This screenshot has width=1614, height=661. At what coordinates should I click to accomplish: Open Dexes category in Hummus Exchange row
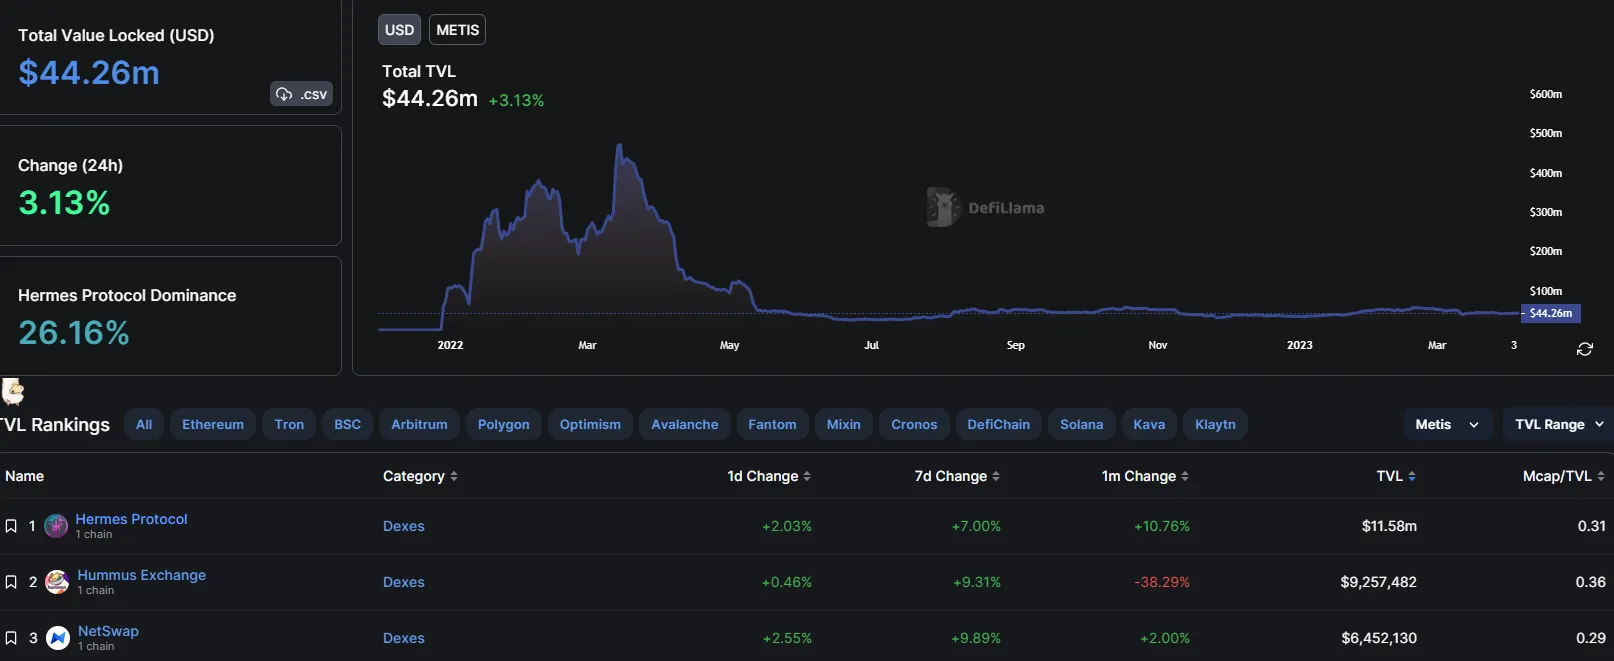[x=404, y=582]
